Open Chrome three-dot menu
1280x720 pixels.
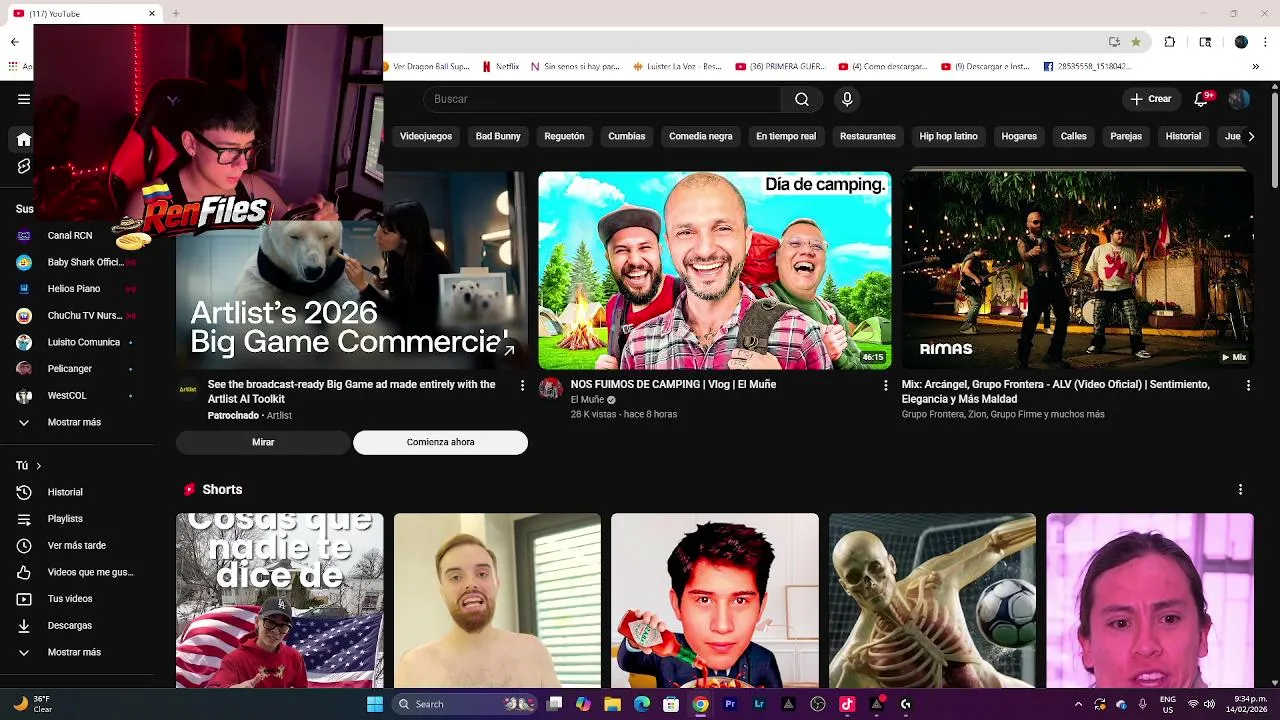[1266, 42]
